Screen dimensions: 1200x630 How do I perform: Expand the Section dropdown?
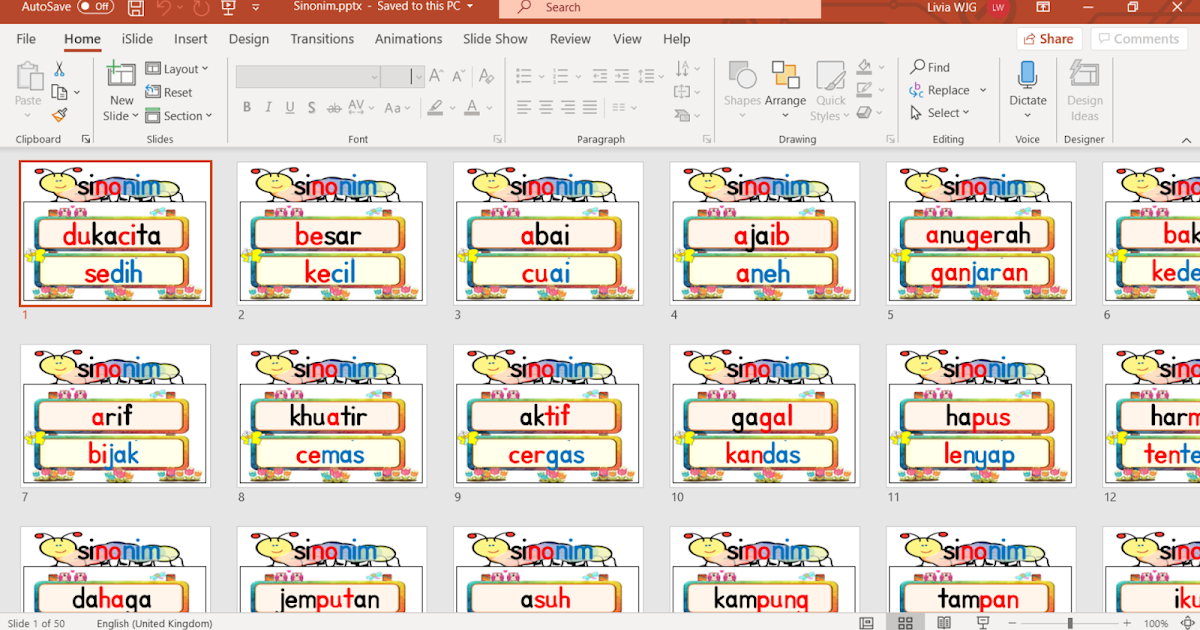tap(179, 116)
